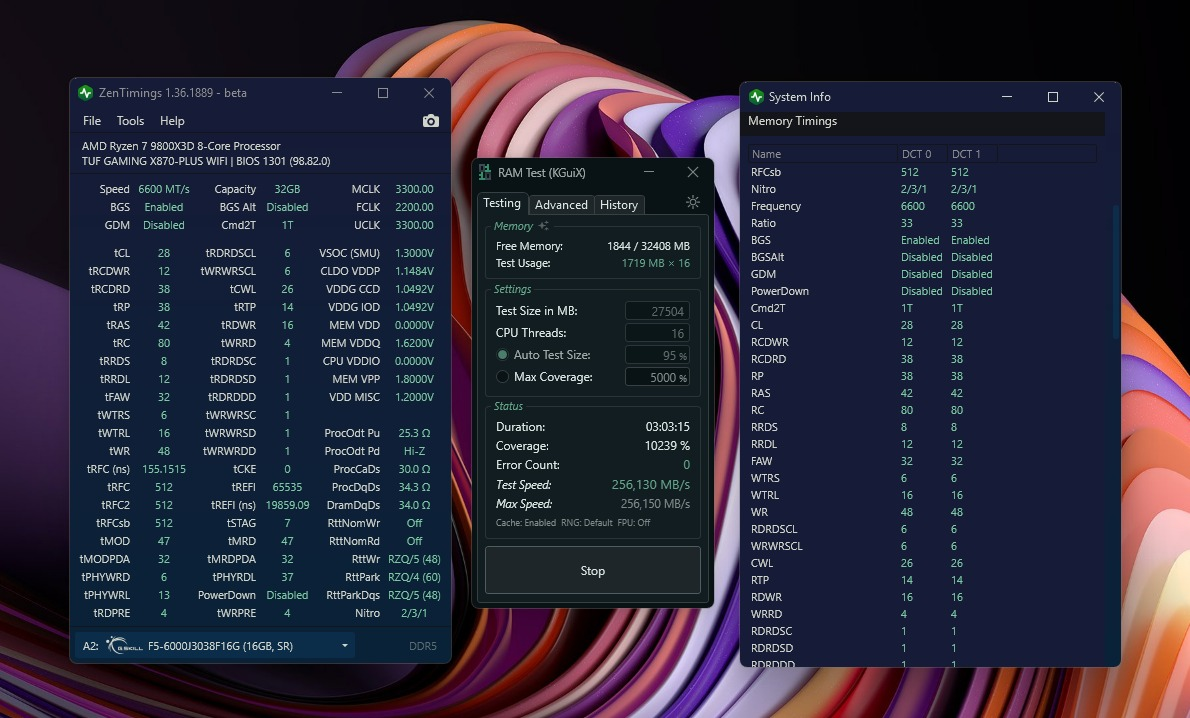The width and height of the screenshot is (1190, 718).
Task: Open the Tools menu in ZenTimings
Action: (130, 121)
